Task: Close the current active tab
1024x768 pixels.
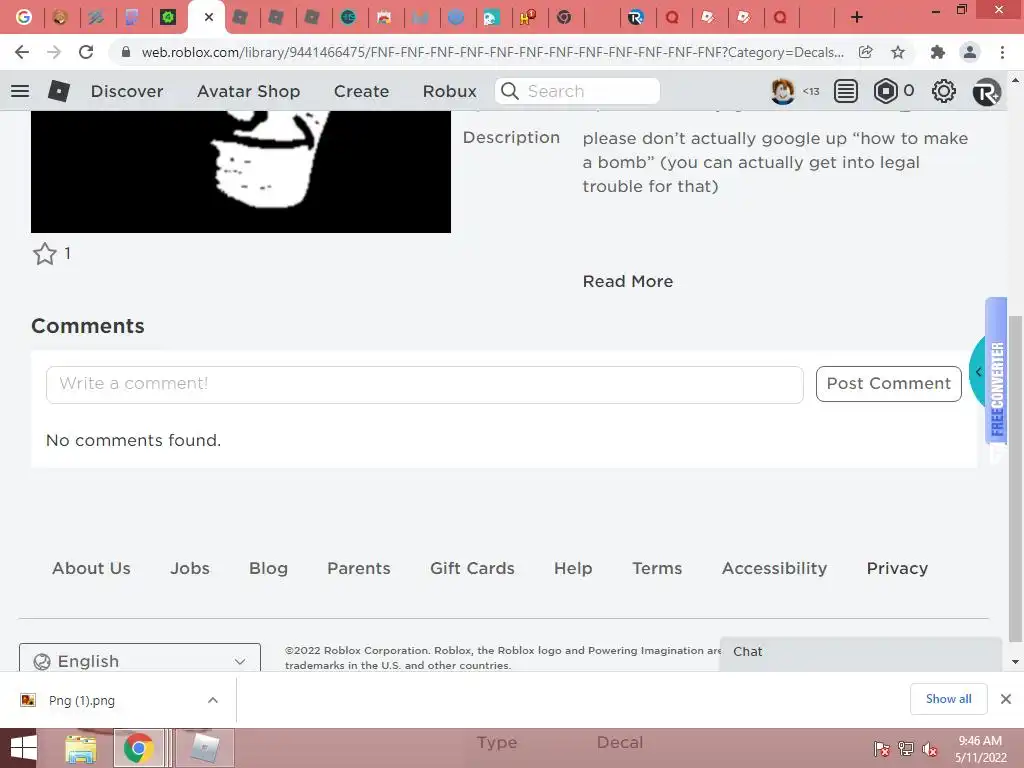Action: (208, 17)
